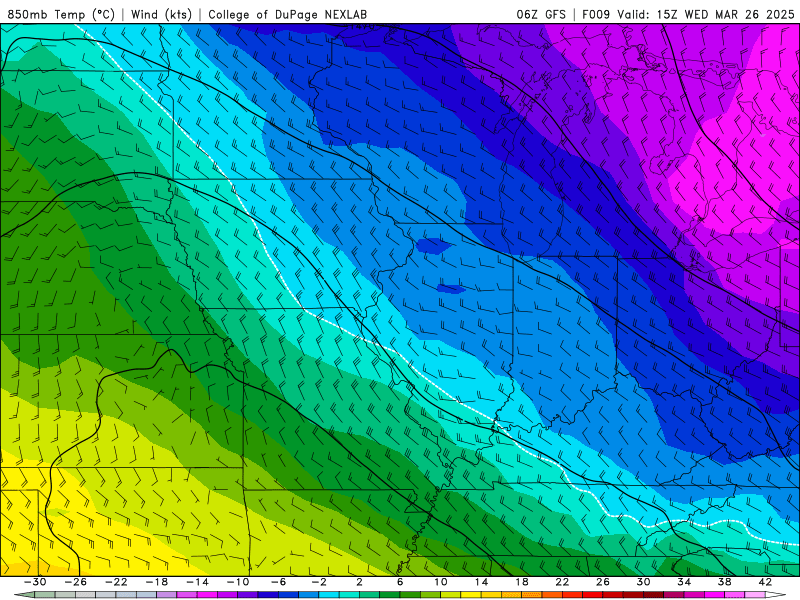
Task: Click the 14 colorbar tick label
Action: 481,582
